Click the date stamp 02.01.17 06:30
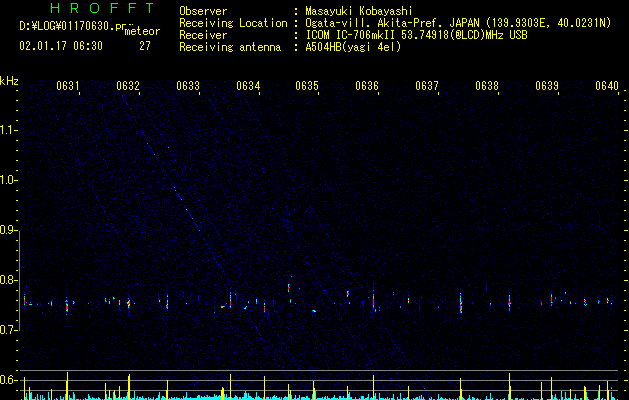 (61, 46)
